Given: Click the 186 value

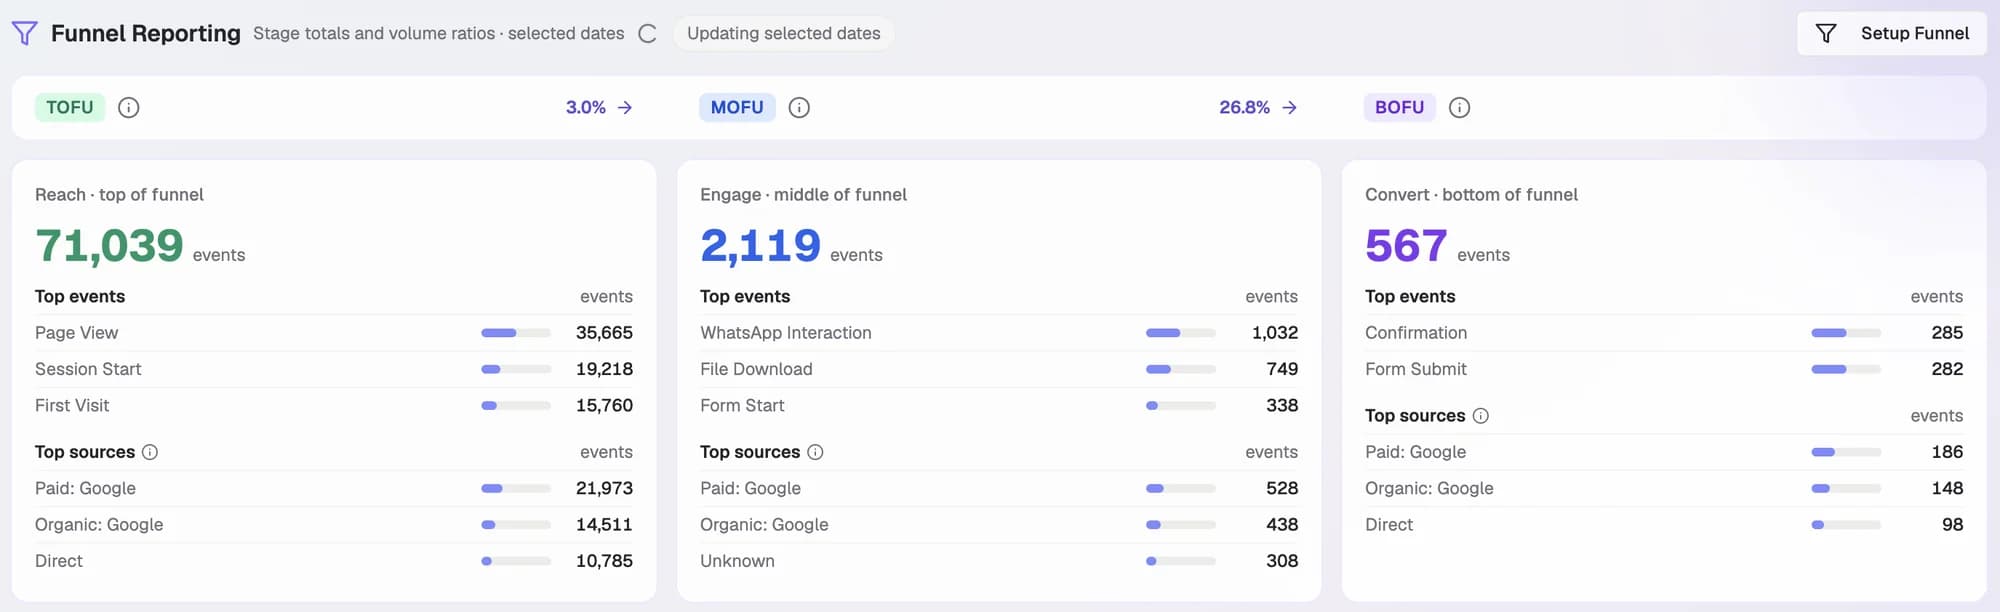Looking at the screenshot, I should [1947, 452].
